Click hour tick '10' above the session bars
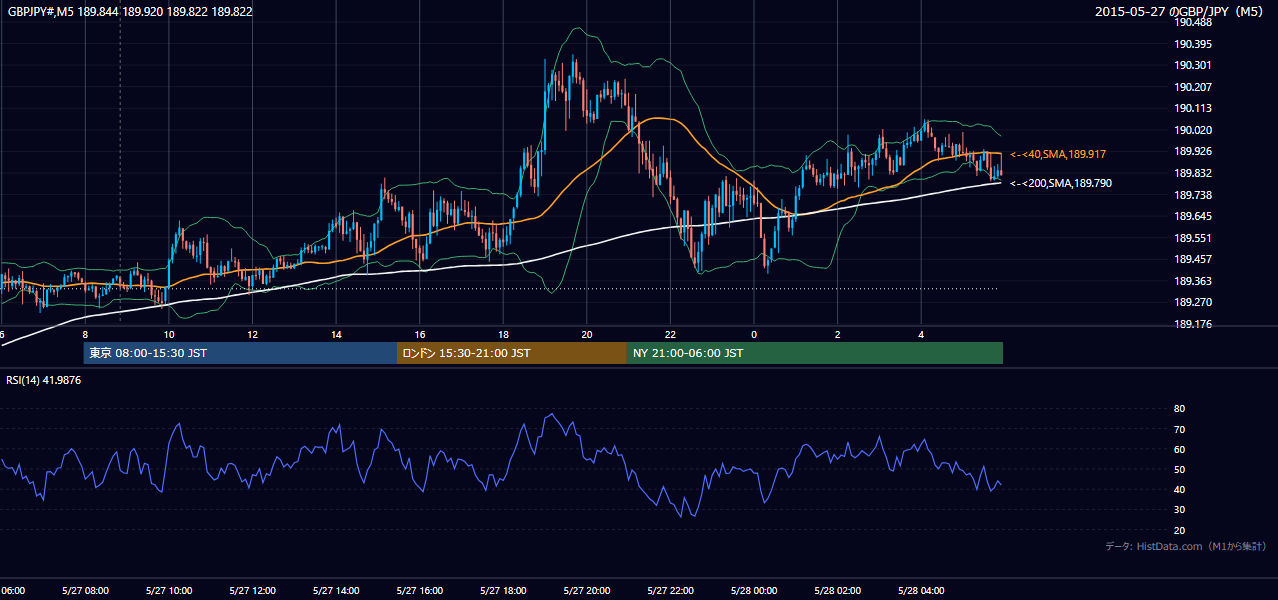 point(169,334)
